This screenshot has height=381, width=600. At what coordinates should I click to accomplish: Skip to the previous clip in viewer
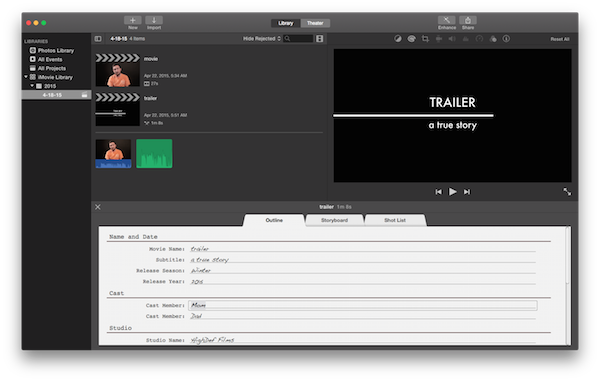439,192
